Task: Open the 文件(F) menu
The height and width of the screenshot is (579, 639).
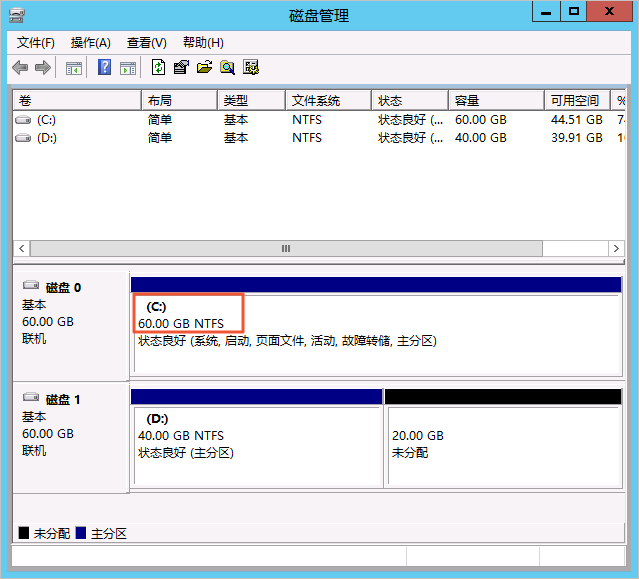Action: pos(36,43)
